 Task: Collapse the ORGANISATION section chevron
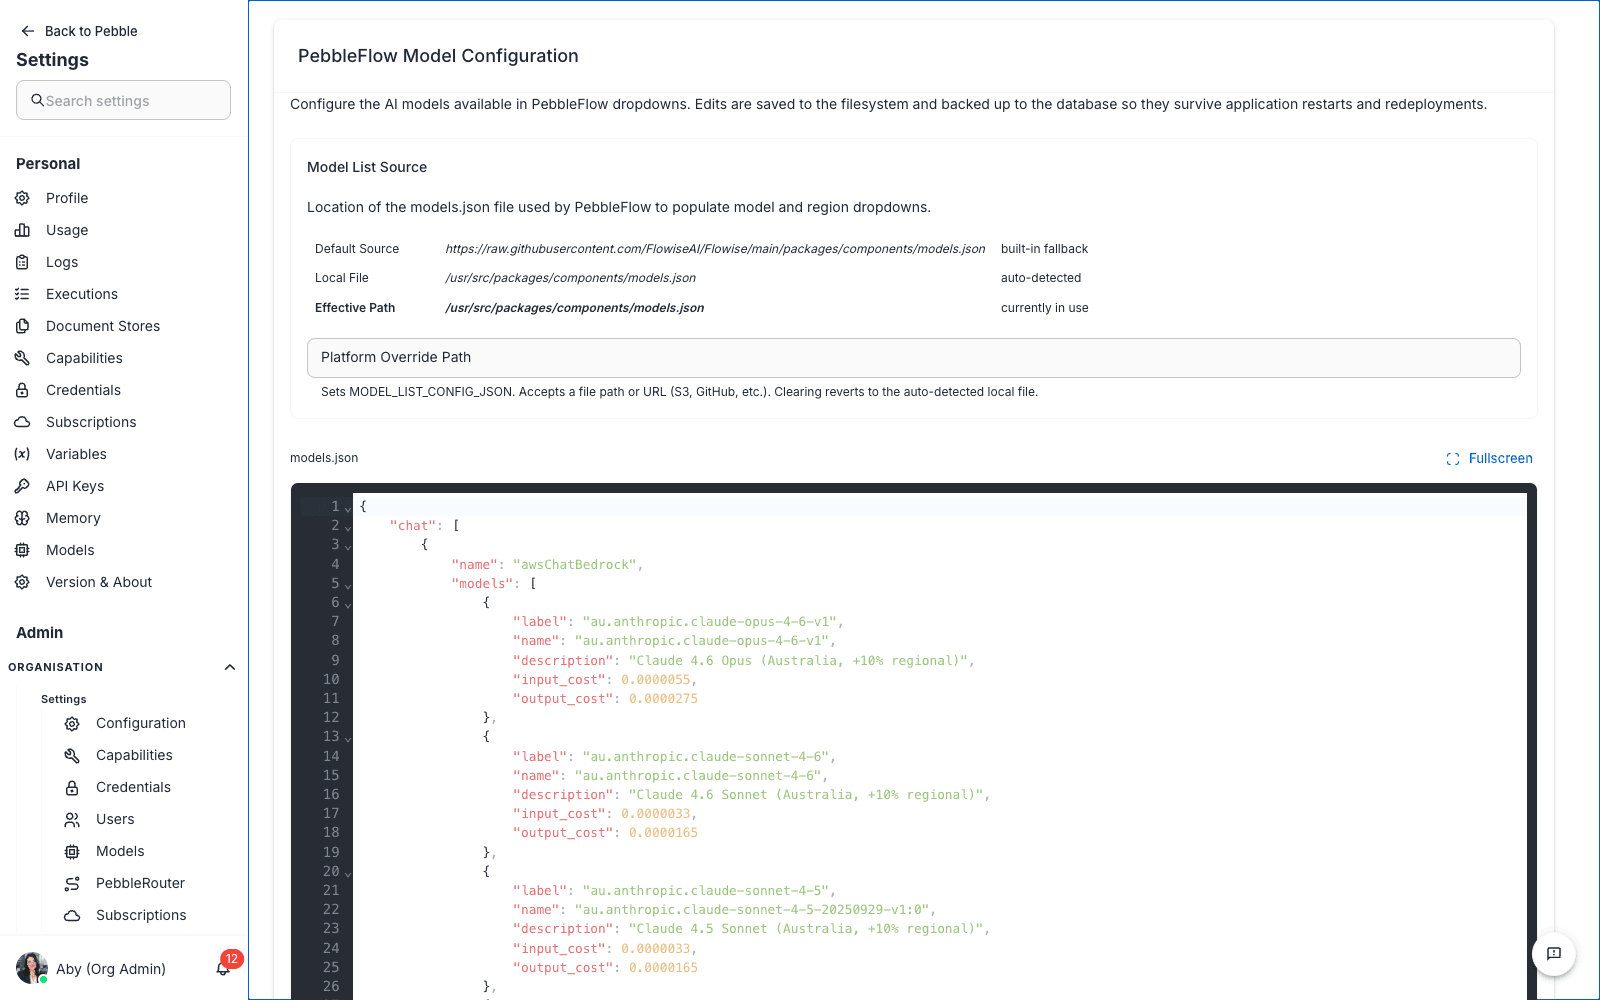[x=230, y=667]
